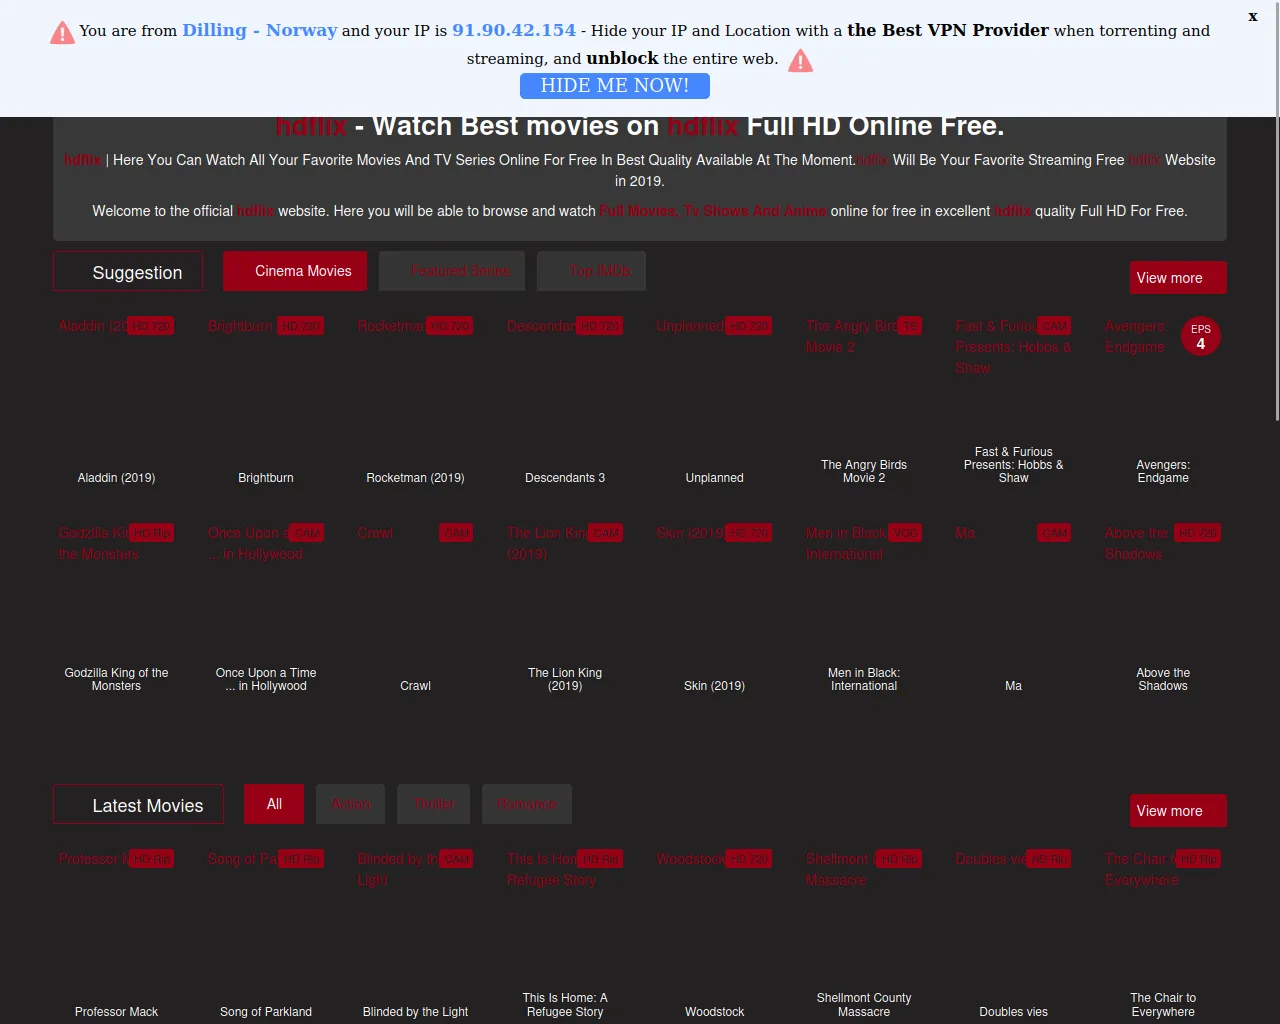Open the Skin (2019) movie title
Screen dimensions: 1280x1024
coord(714,686)
